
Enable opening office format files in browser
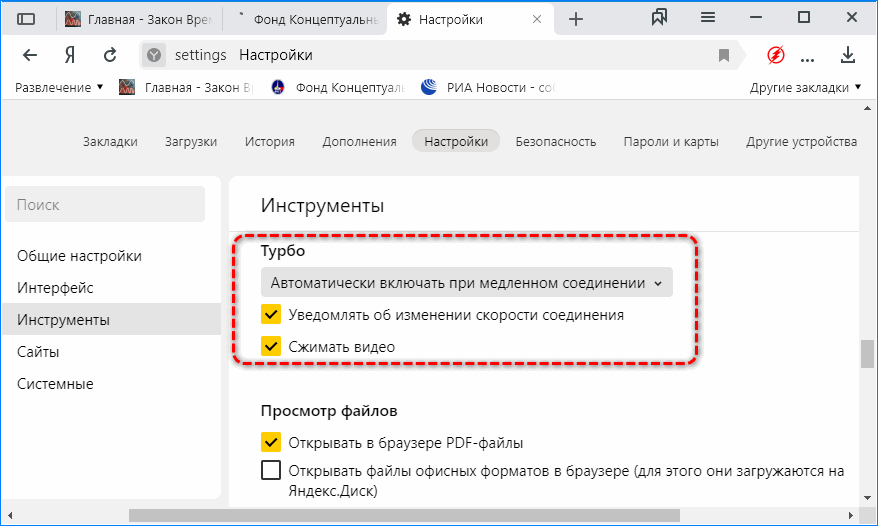tap(271, 471)
